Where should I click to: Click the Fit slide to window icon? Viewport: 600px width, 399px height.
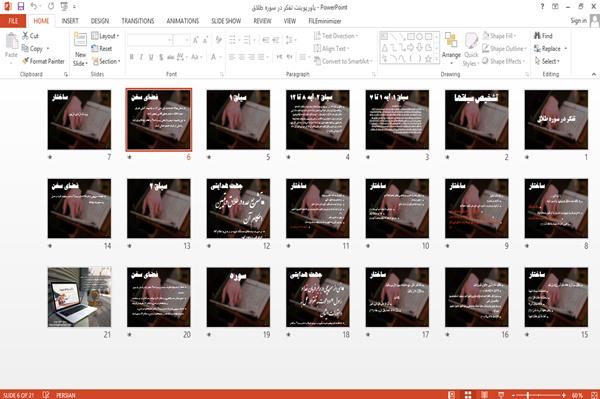[x=594, y=395]
